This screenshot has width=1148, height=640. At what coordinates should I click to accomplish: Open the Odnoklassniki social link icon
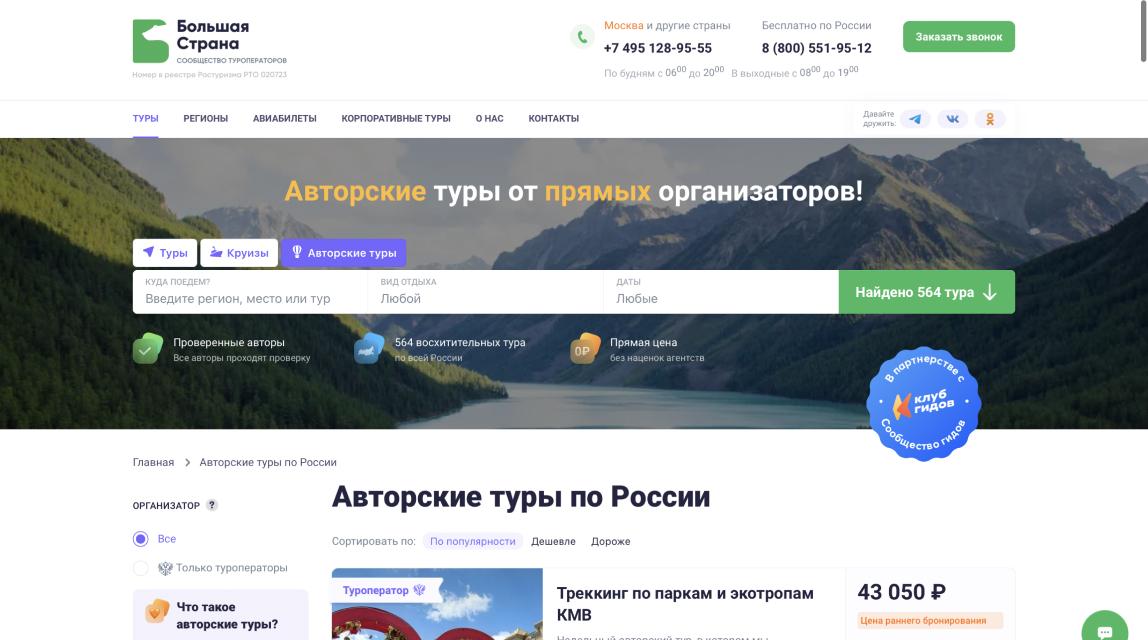click(990, 119)
